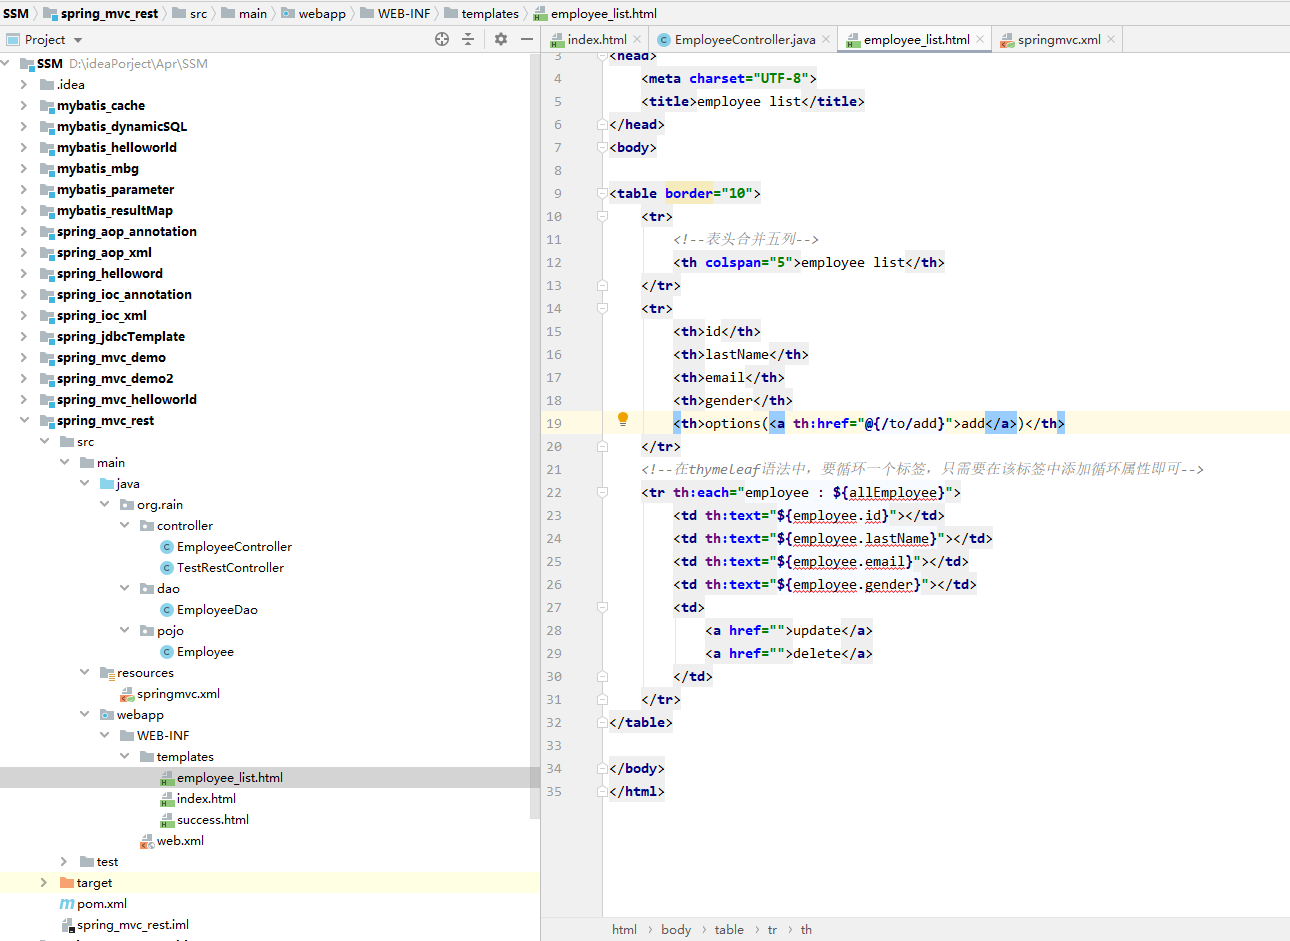
Task: Fold the table block using line 9 marker
Action: tap(600, 193)
